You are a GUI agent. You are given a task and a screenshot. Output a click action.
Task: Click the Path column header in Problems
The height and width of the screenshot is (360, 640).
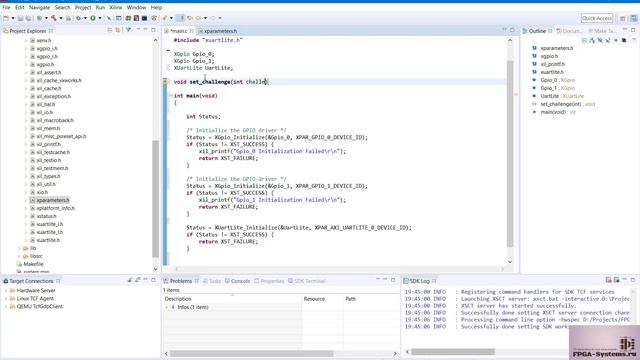click(x=371, y=299)
